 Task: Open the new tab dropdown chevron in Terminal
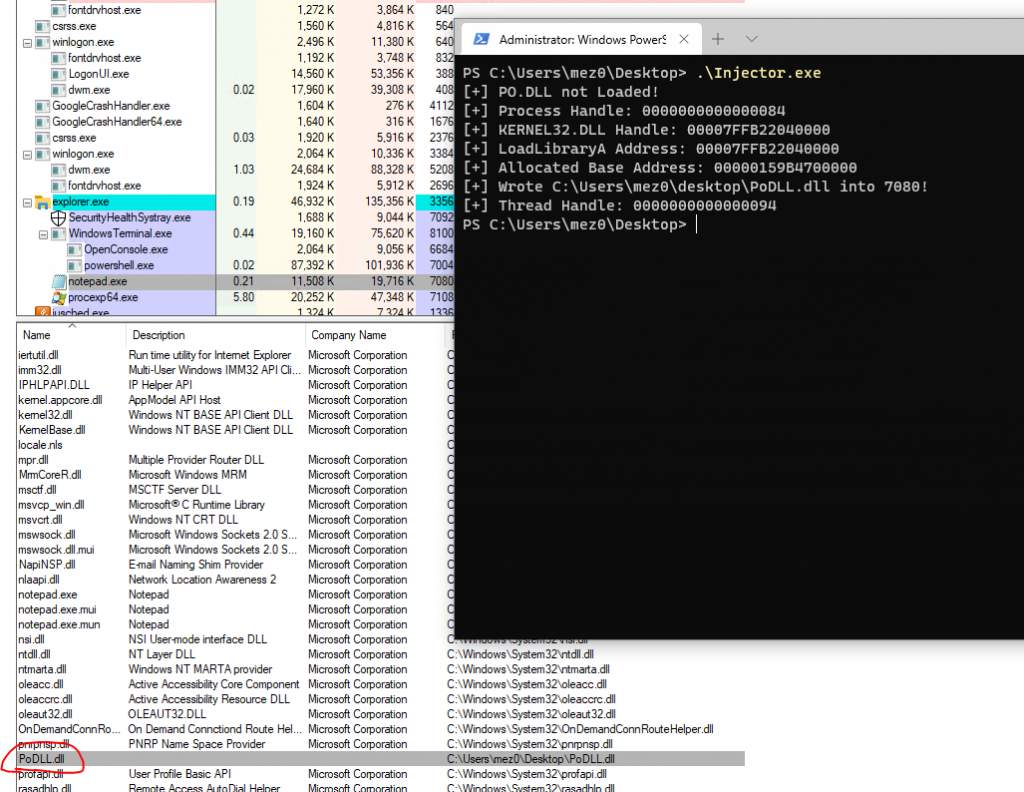click(749, 39)
